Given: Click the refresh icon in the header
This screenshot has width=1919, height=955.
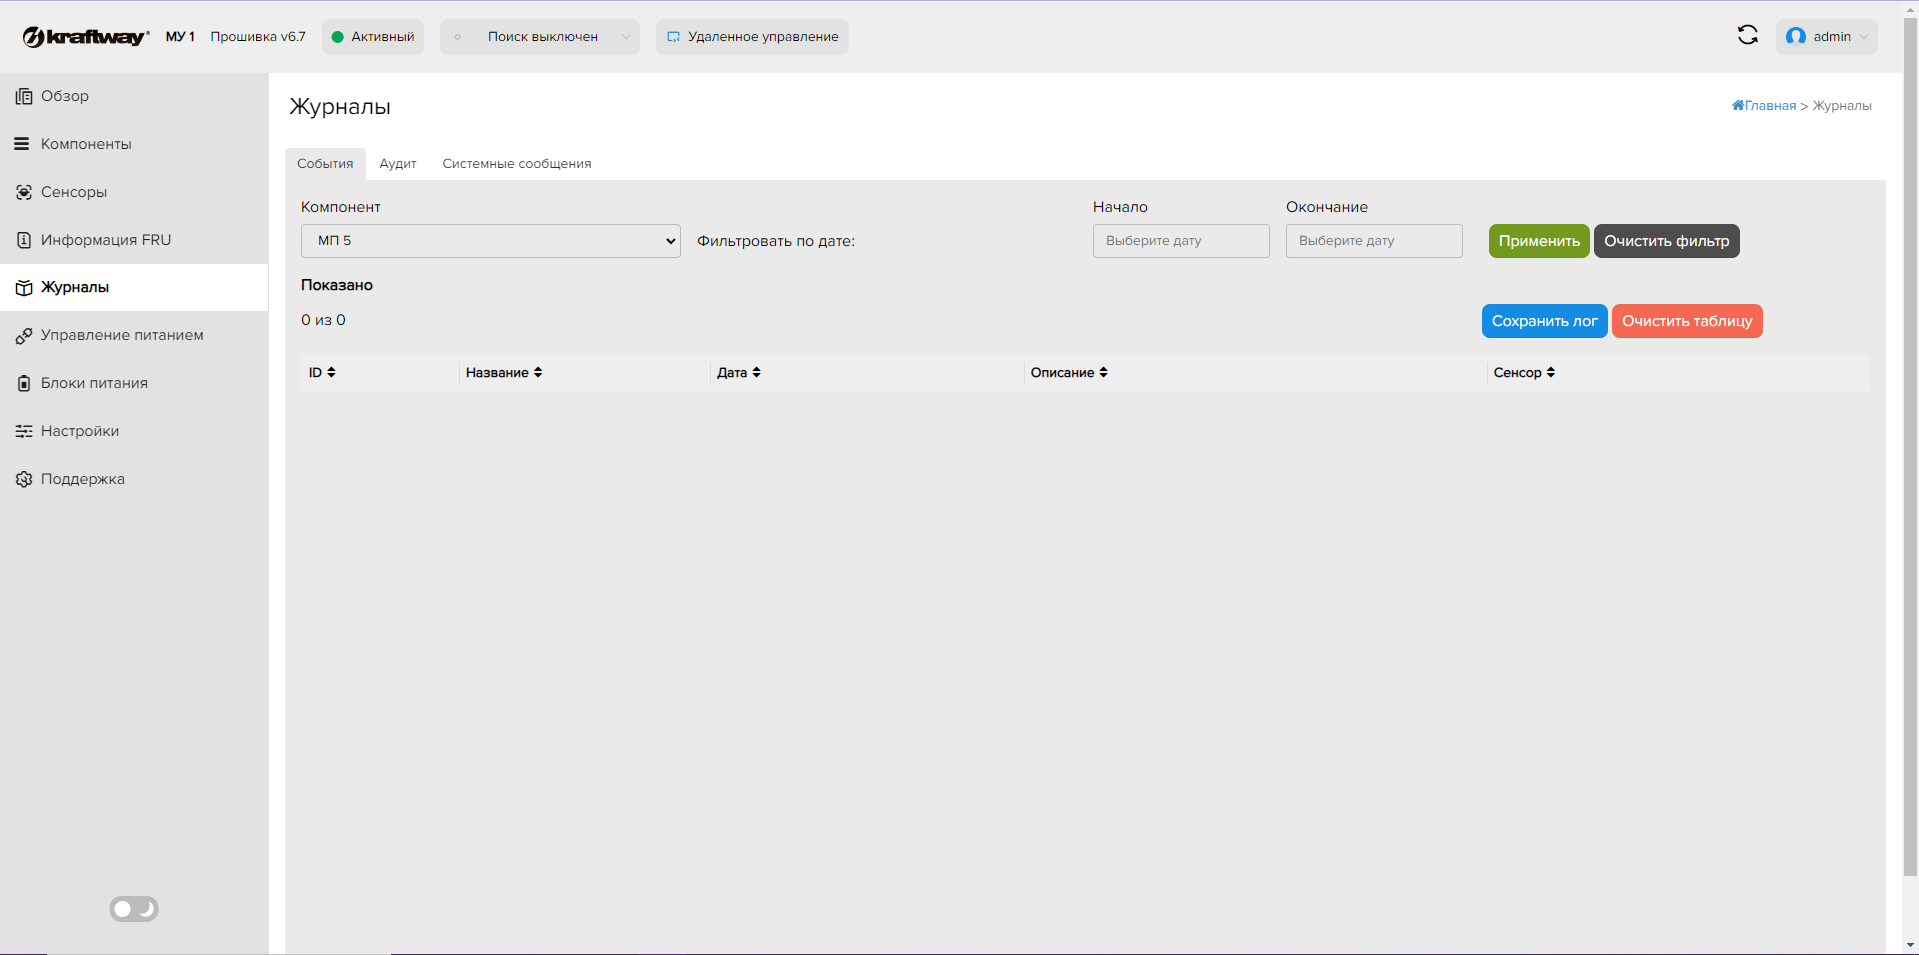Looking at the screenshot, I should click(x=1747, y=36).
